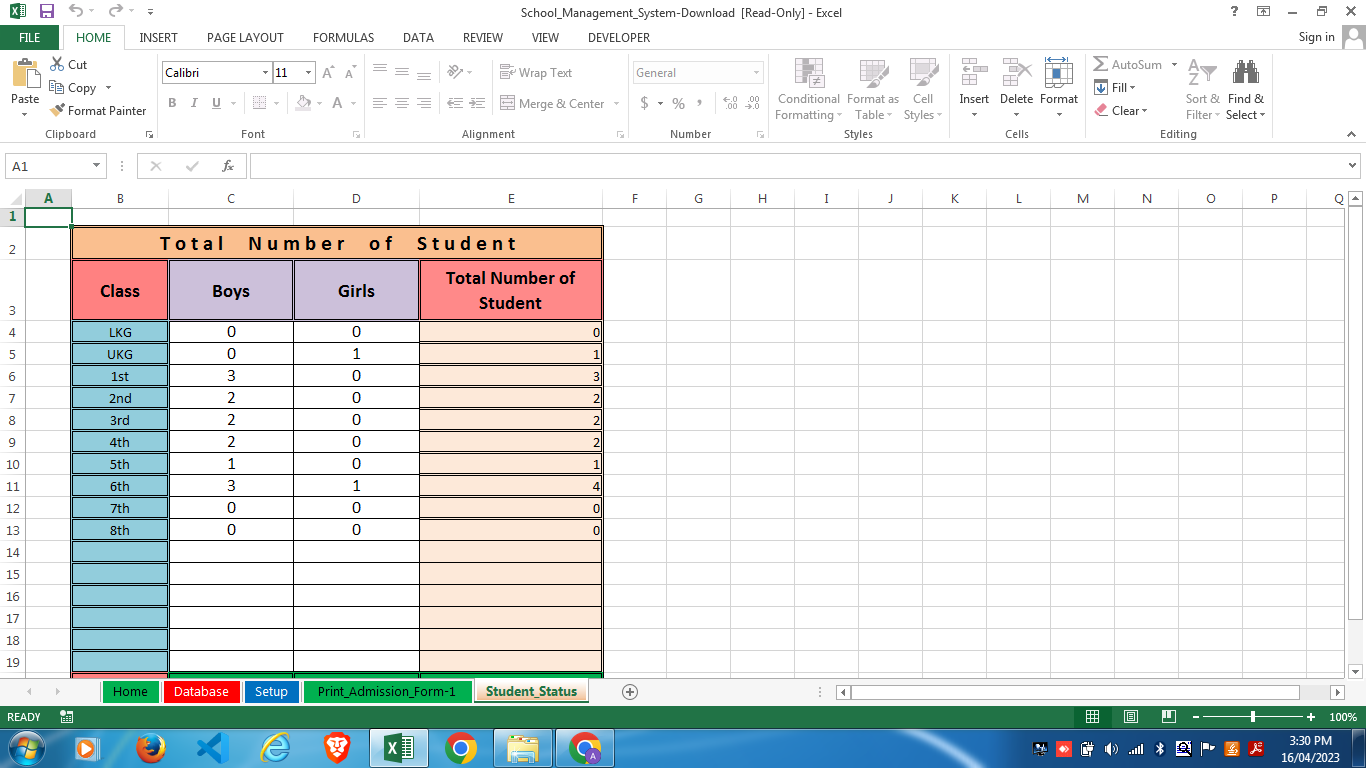This screenshot has width=1366, height=768.
Task: Open the Merge & Center dropdown arrow
Action: pos(616,104)
